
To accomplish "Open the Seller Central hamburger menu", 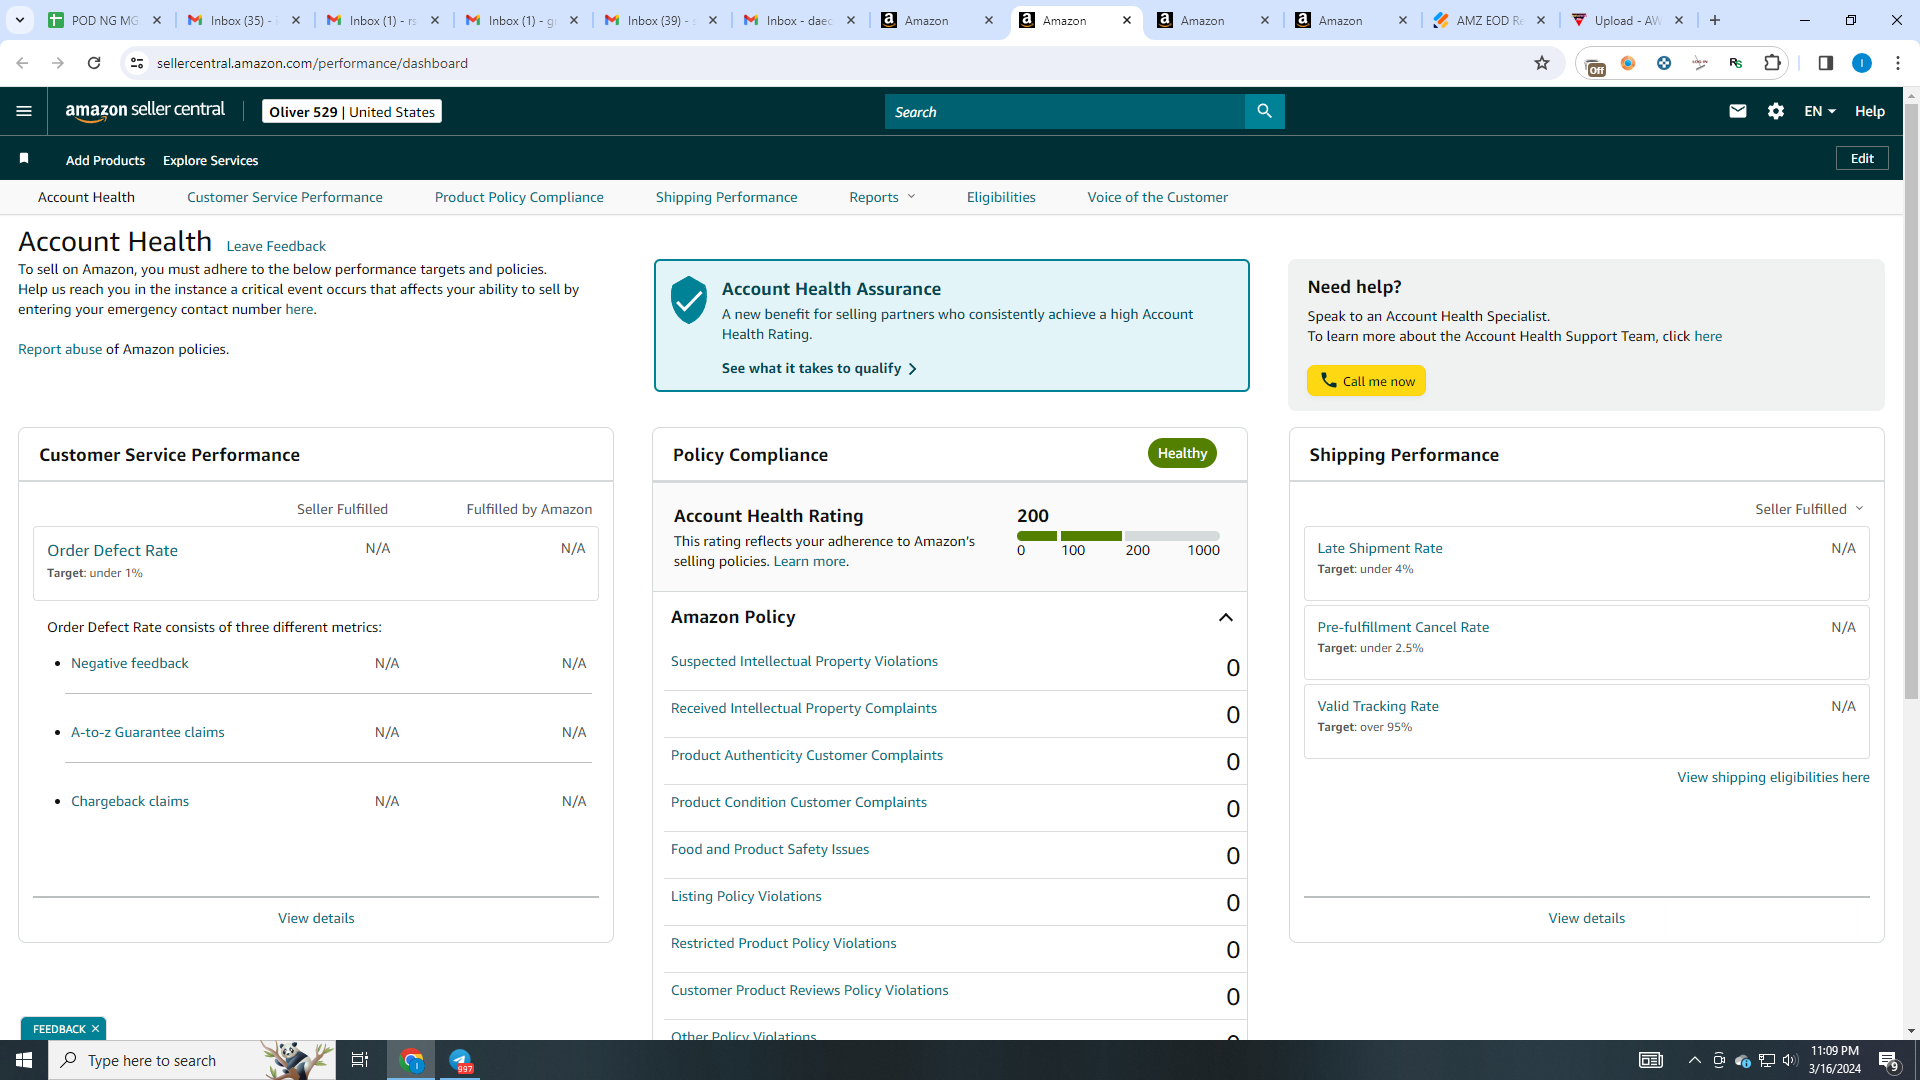I will click(24, 111).
